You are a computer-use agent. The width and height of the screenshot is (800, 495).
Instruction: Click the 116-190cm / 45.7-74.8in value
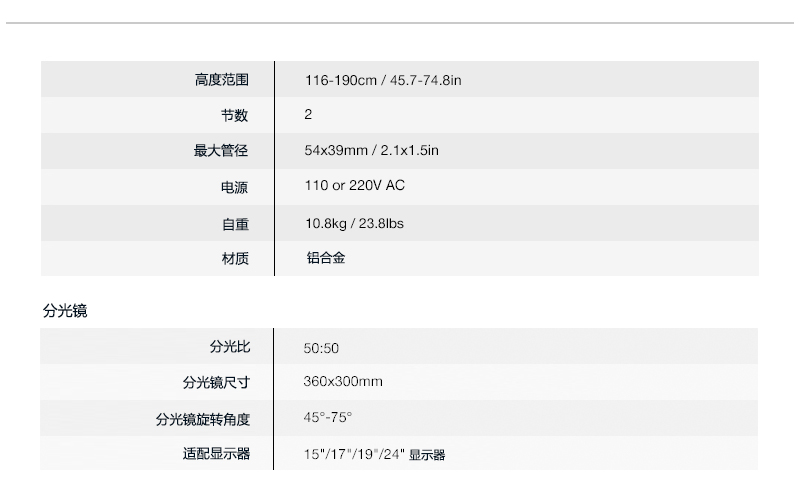(x=383, y=80)
